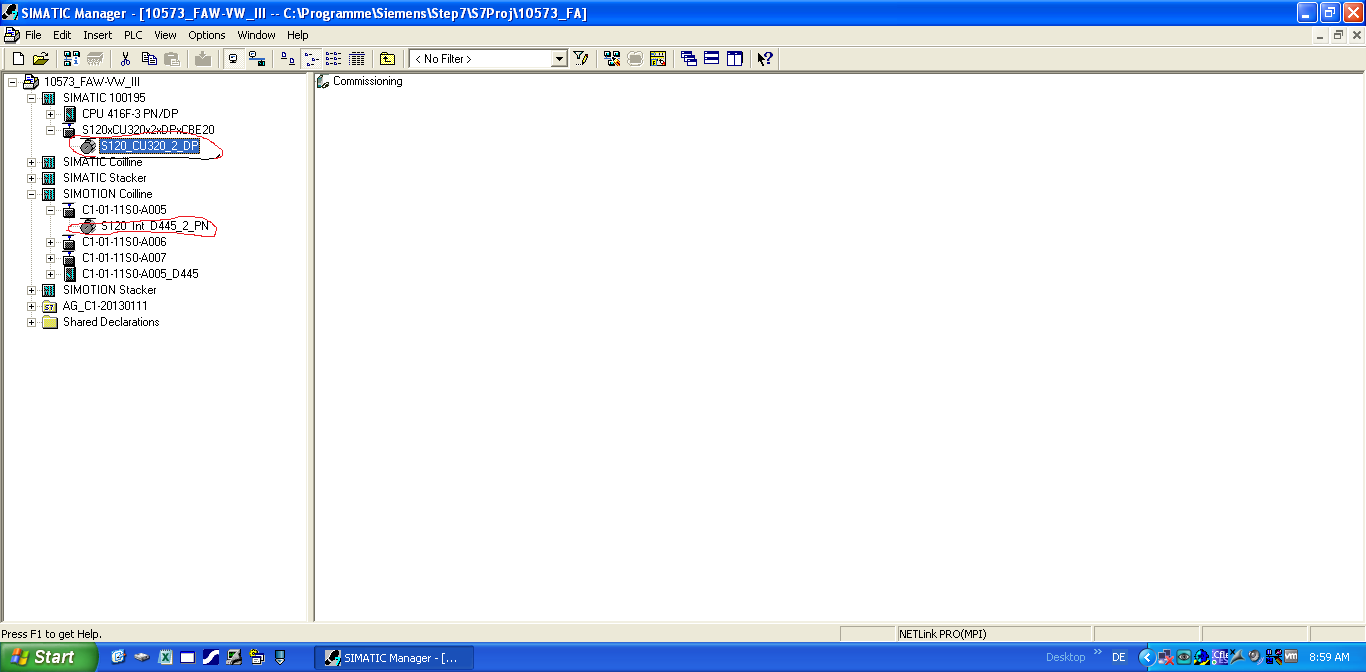
Task: Open the No Filter dropdown
Action: [x=559, y=59]
